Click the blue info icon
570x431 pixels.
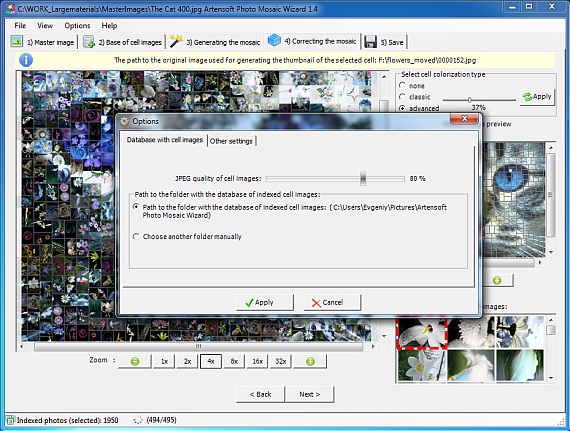click(x=26, y=60)
